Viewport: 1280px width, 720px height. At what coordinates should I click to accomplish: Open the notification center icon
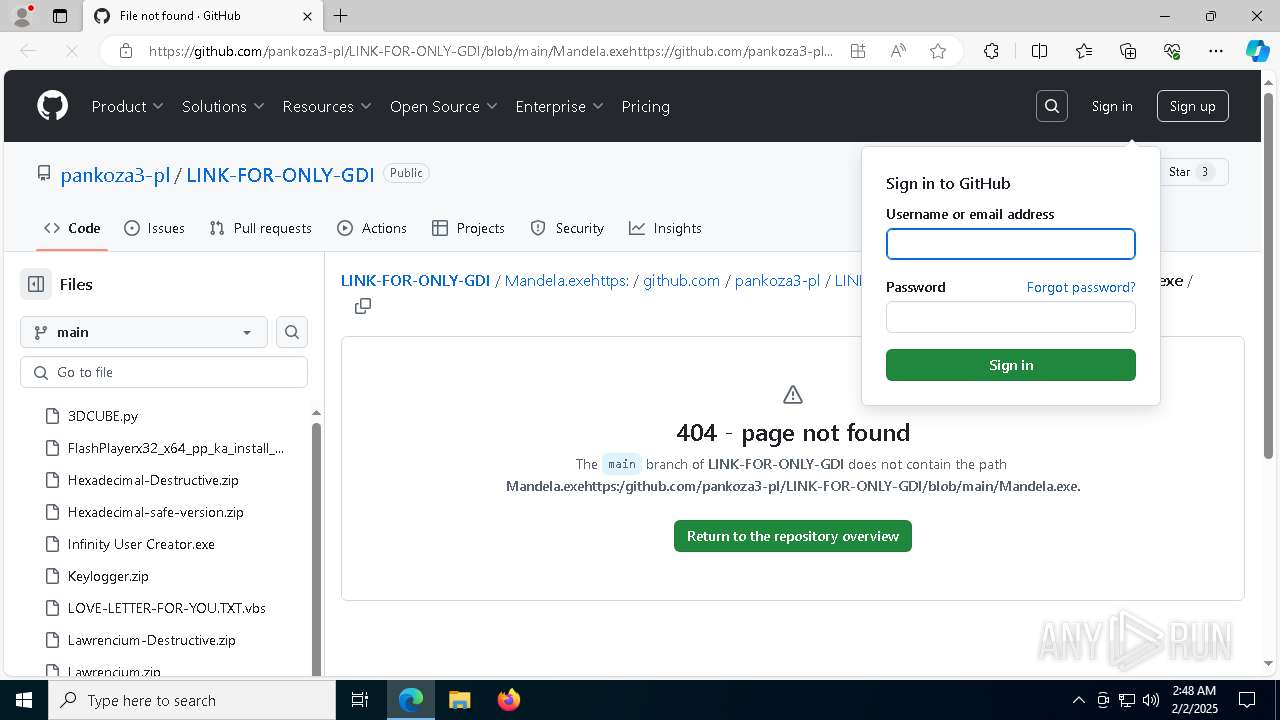(x=1247, y=700)
